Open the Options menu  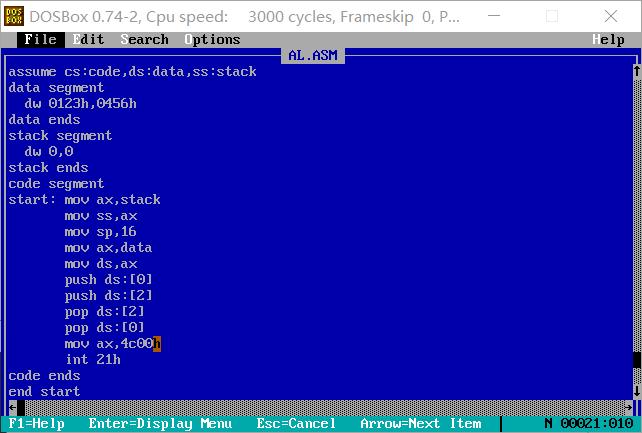tap(212, 39)
